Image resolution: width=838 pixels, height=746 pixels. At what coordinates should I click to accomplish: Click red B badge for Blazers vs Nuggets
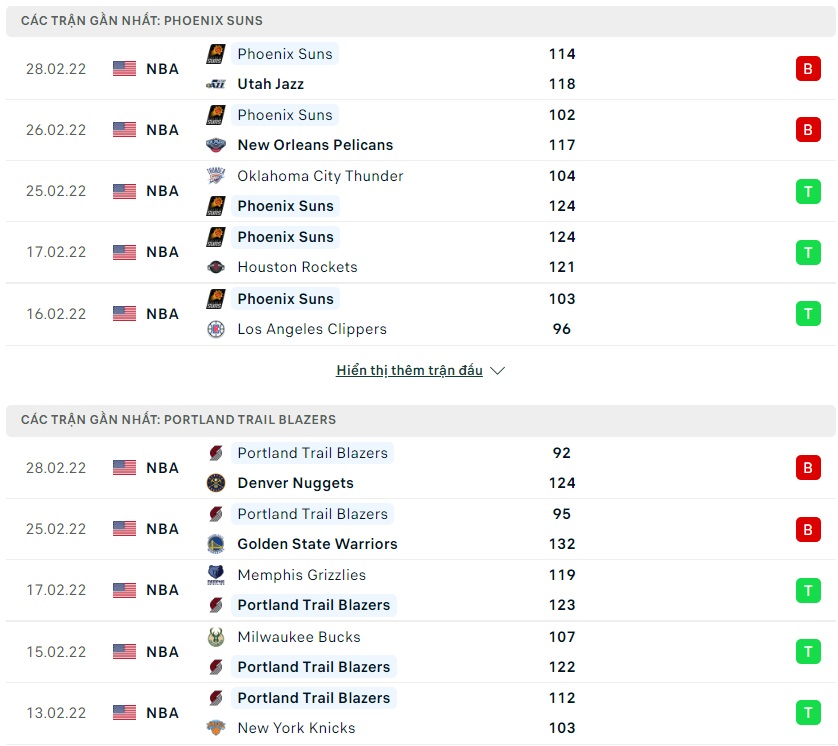pos(807,468)
